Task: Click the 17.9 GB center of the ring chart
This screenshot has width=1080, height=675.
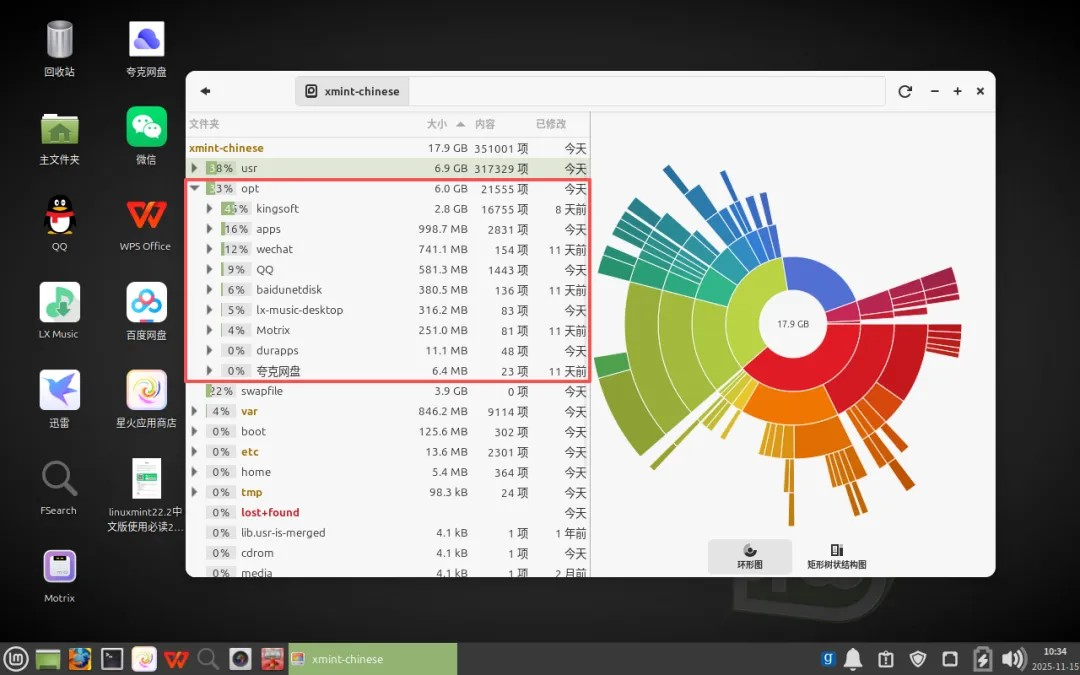Action: point(793,324)
